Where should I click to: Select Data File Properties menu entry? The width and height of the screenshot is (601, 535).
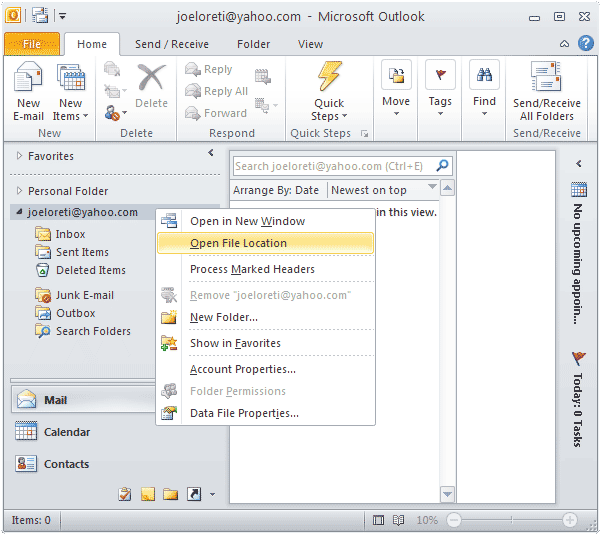click(244, 413)
